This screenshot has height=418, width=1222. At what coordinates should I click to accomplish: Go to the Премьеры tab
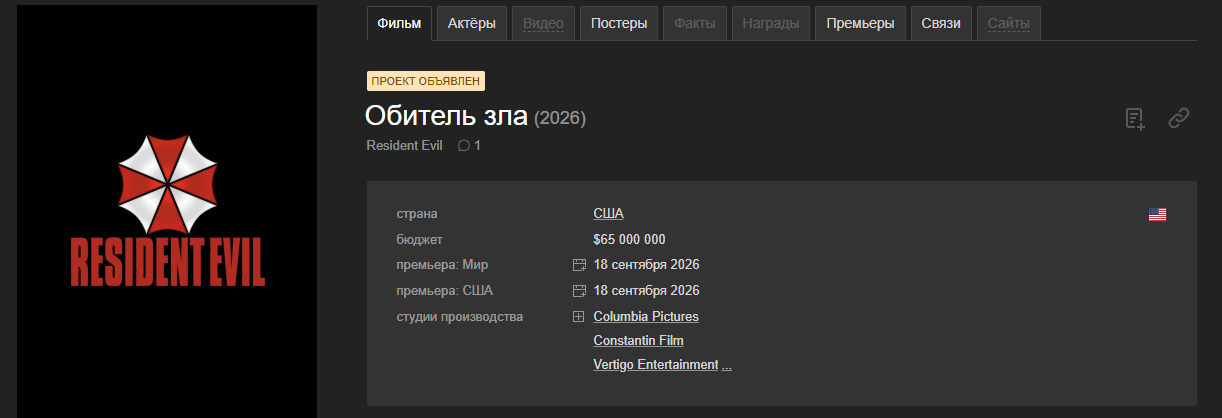pyautogui.click(x=860, y=24)
